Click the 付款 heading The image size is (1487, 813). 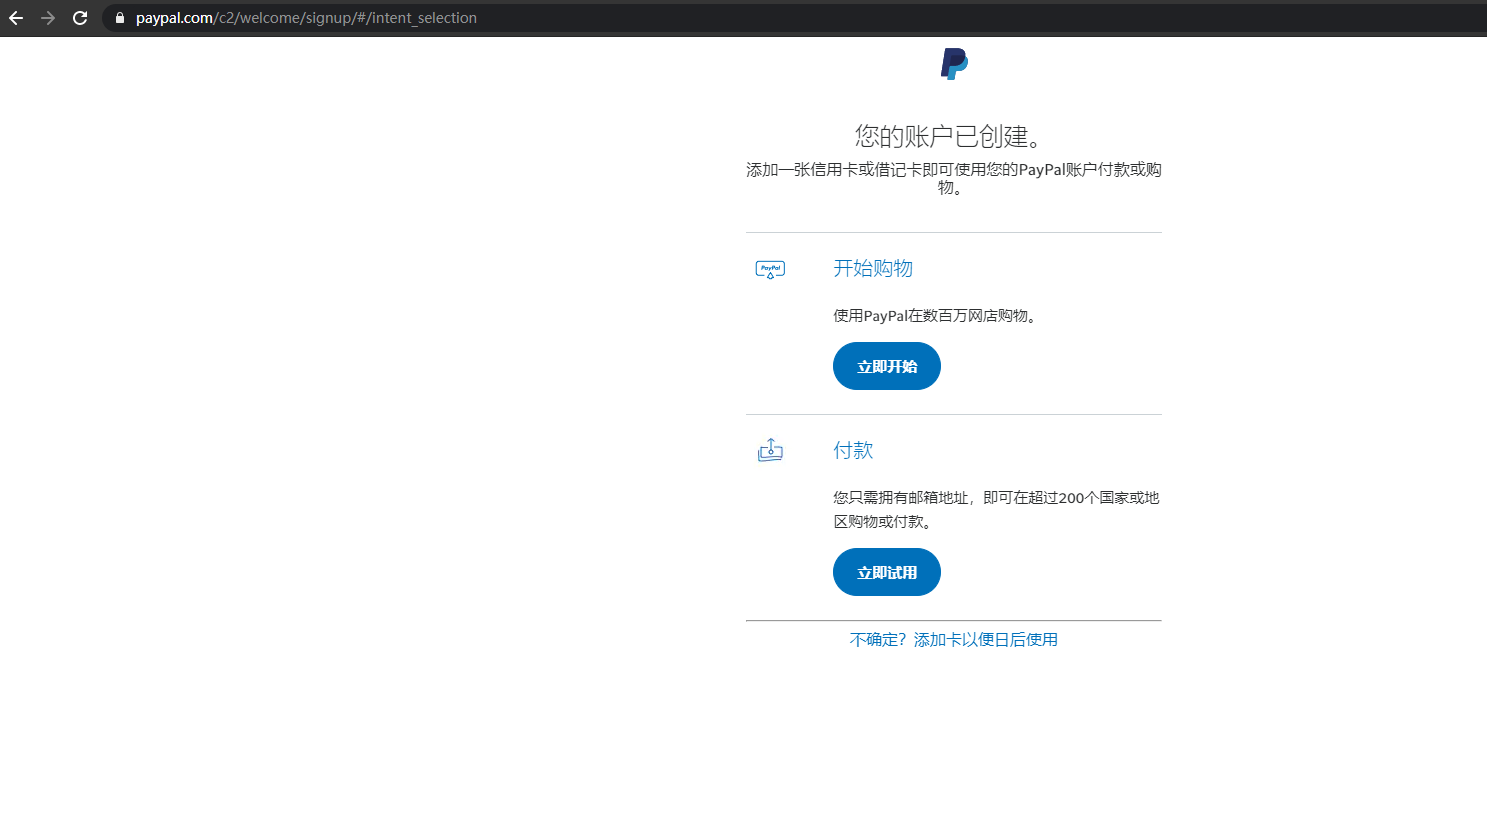[853, 450]
